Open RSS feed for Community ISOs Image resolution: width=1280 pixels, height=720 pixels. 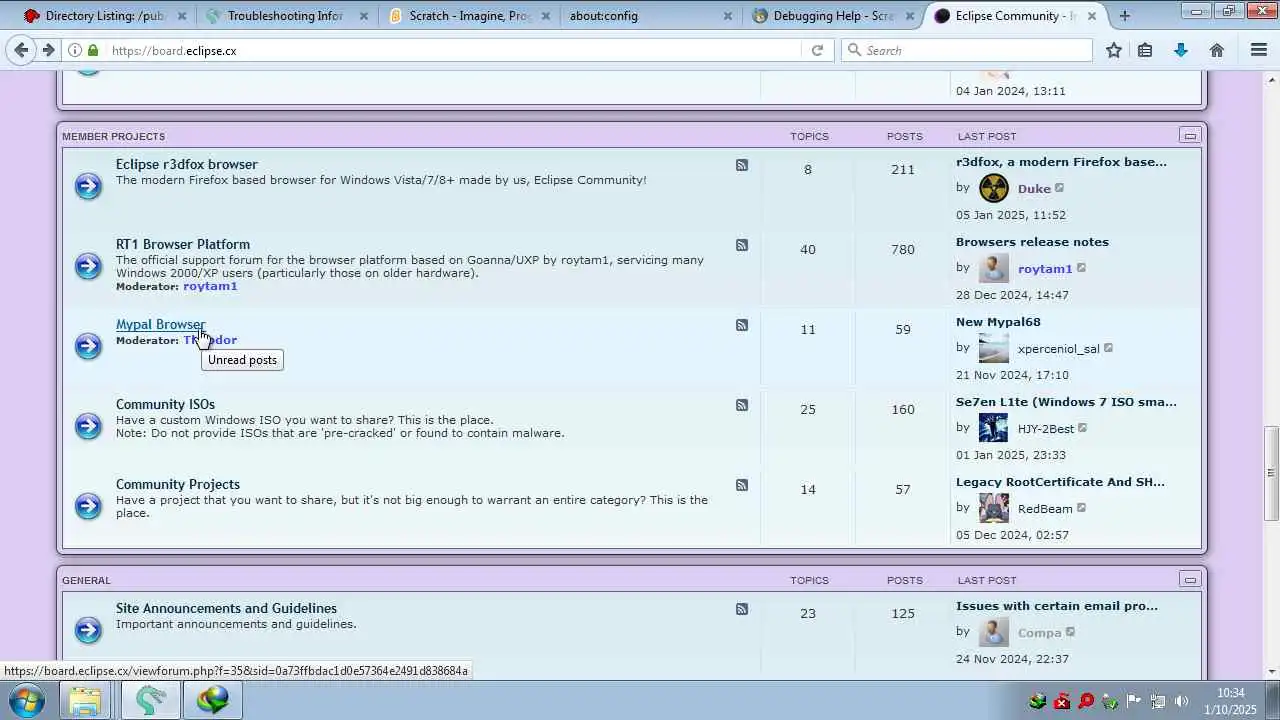tap(742, 405)
